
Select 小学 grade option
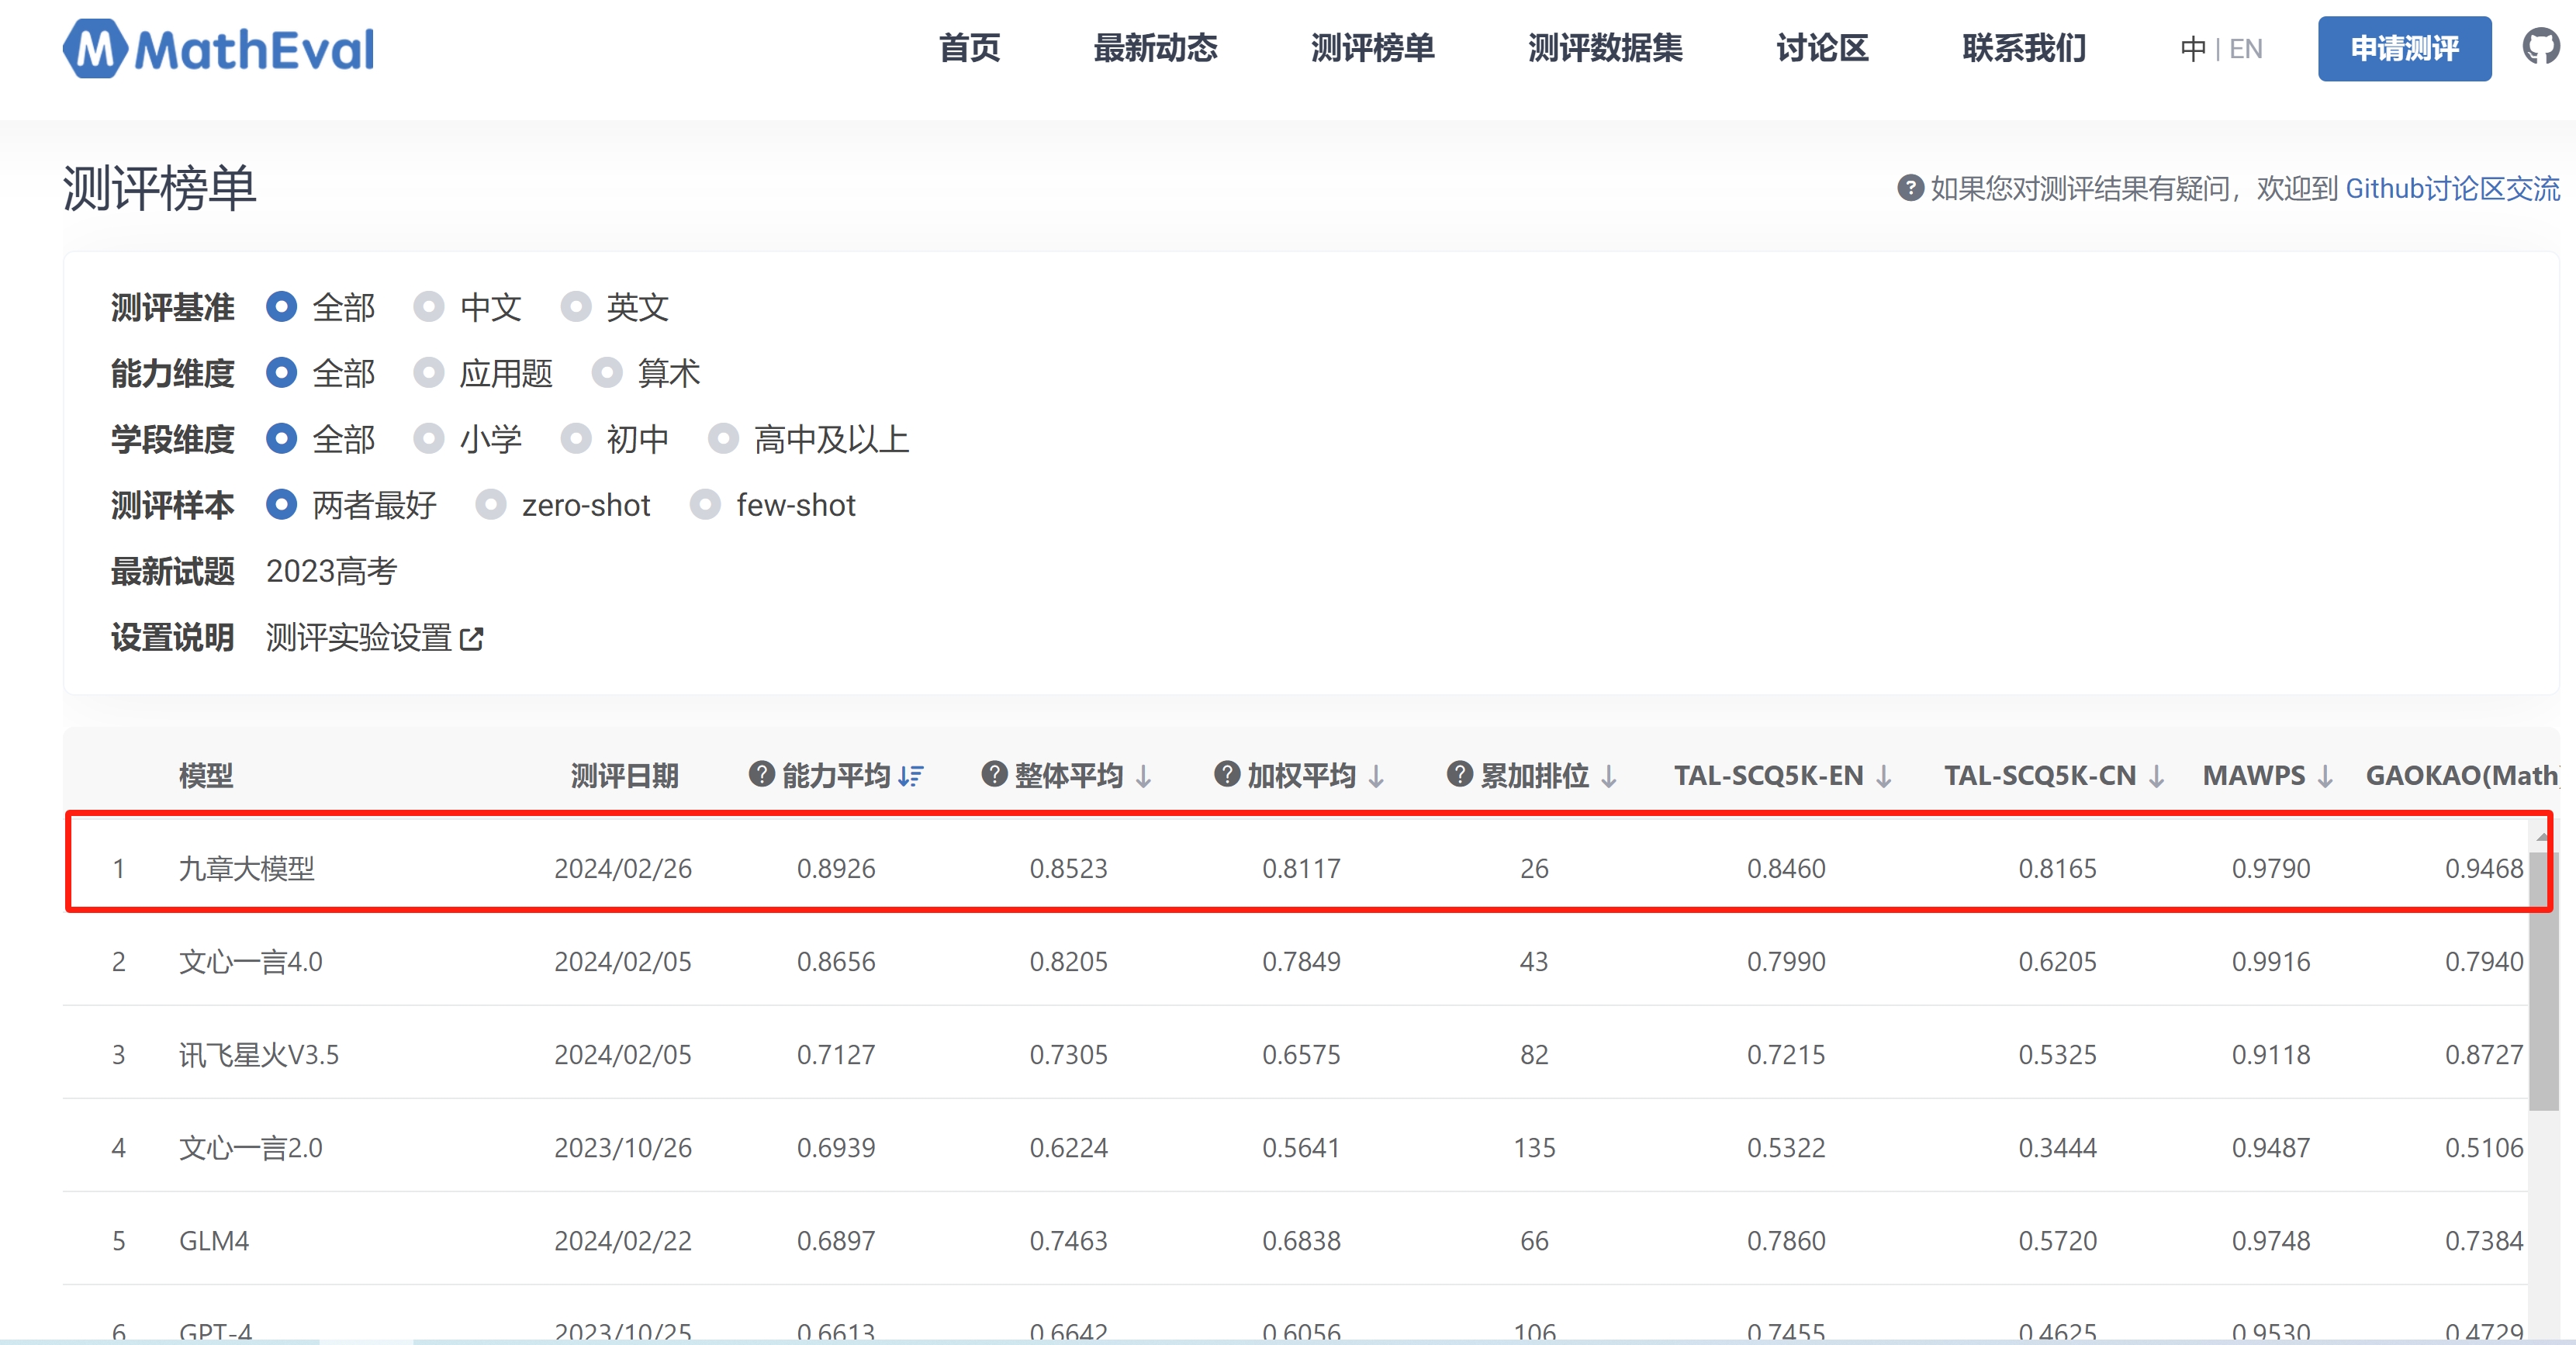coord(428,439)
